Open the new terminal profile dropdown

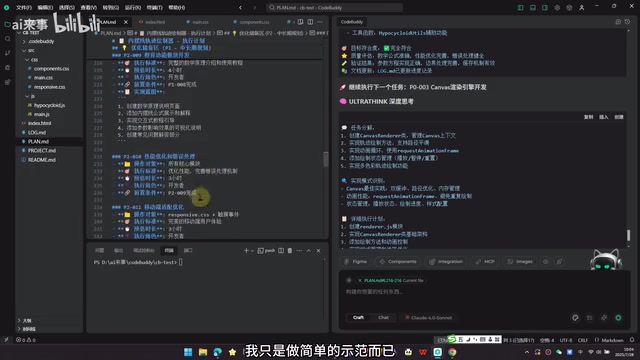pos(252,251)
